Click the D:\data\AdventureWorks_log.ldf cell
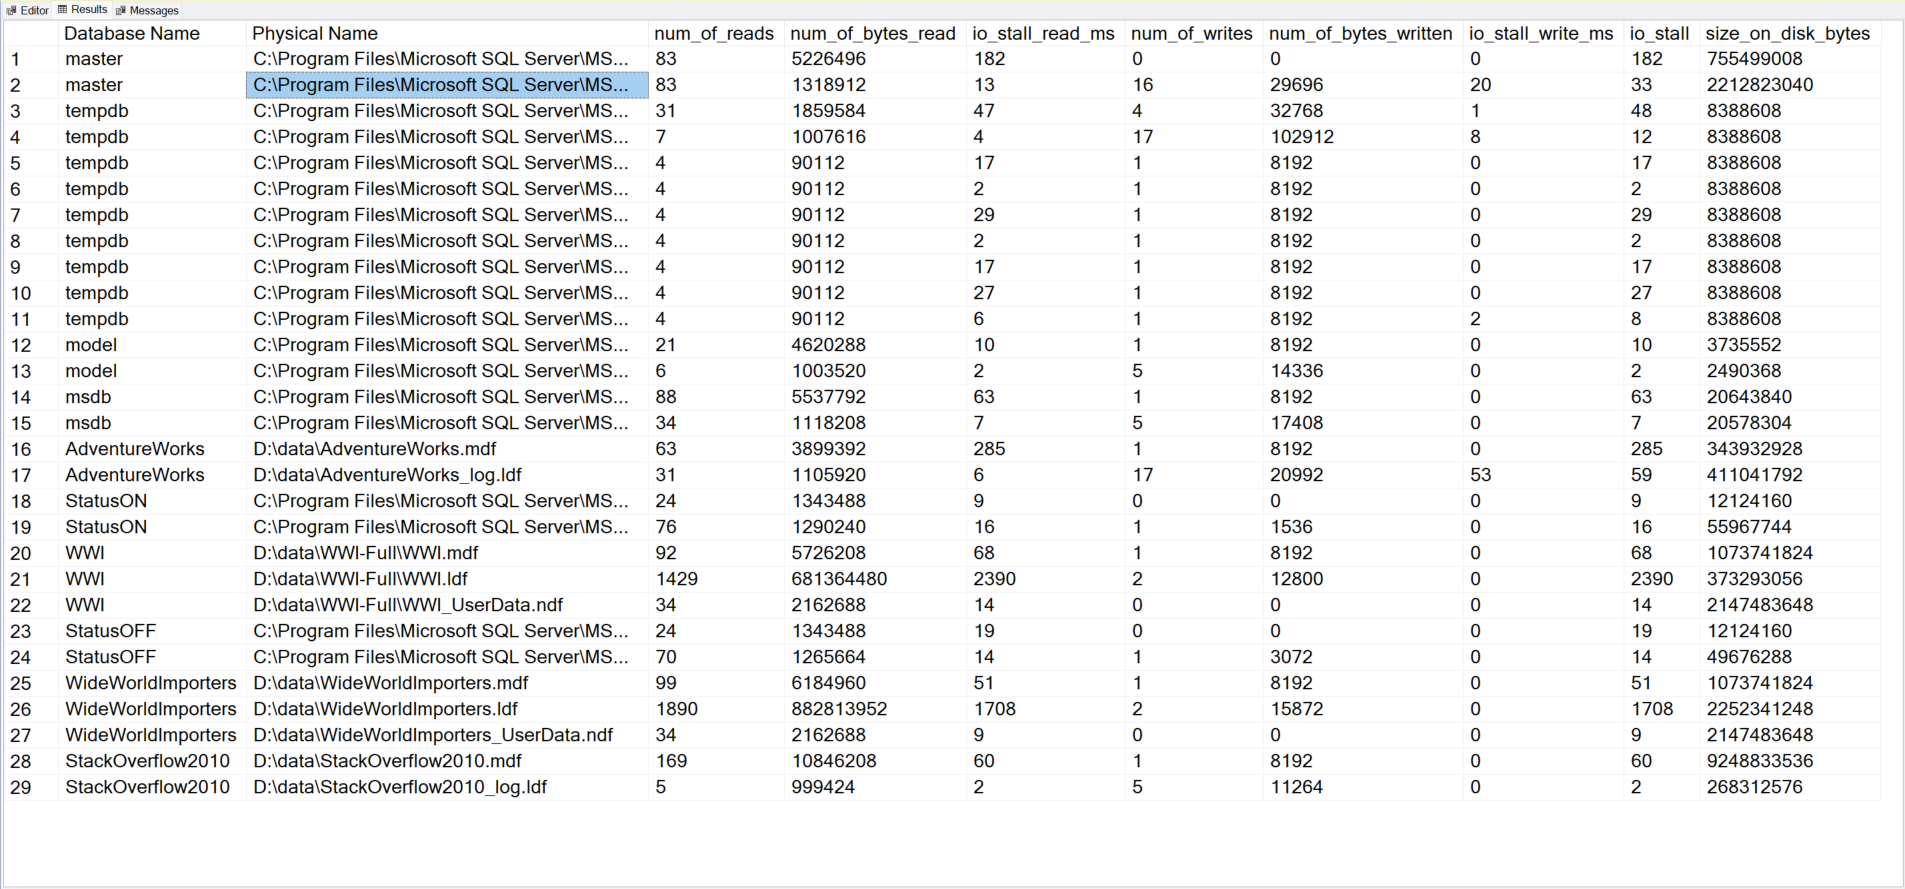Image resolution: width=1905 pixels, height=889 pixels. coord(447,475)
